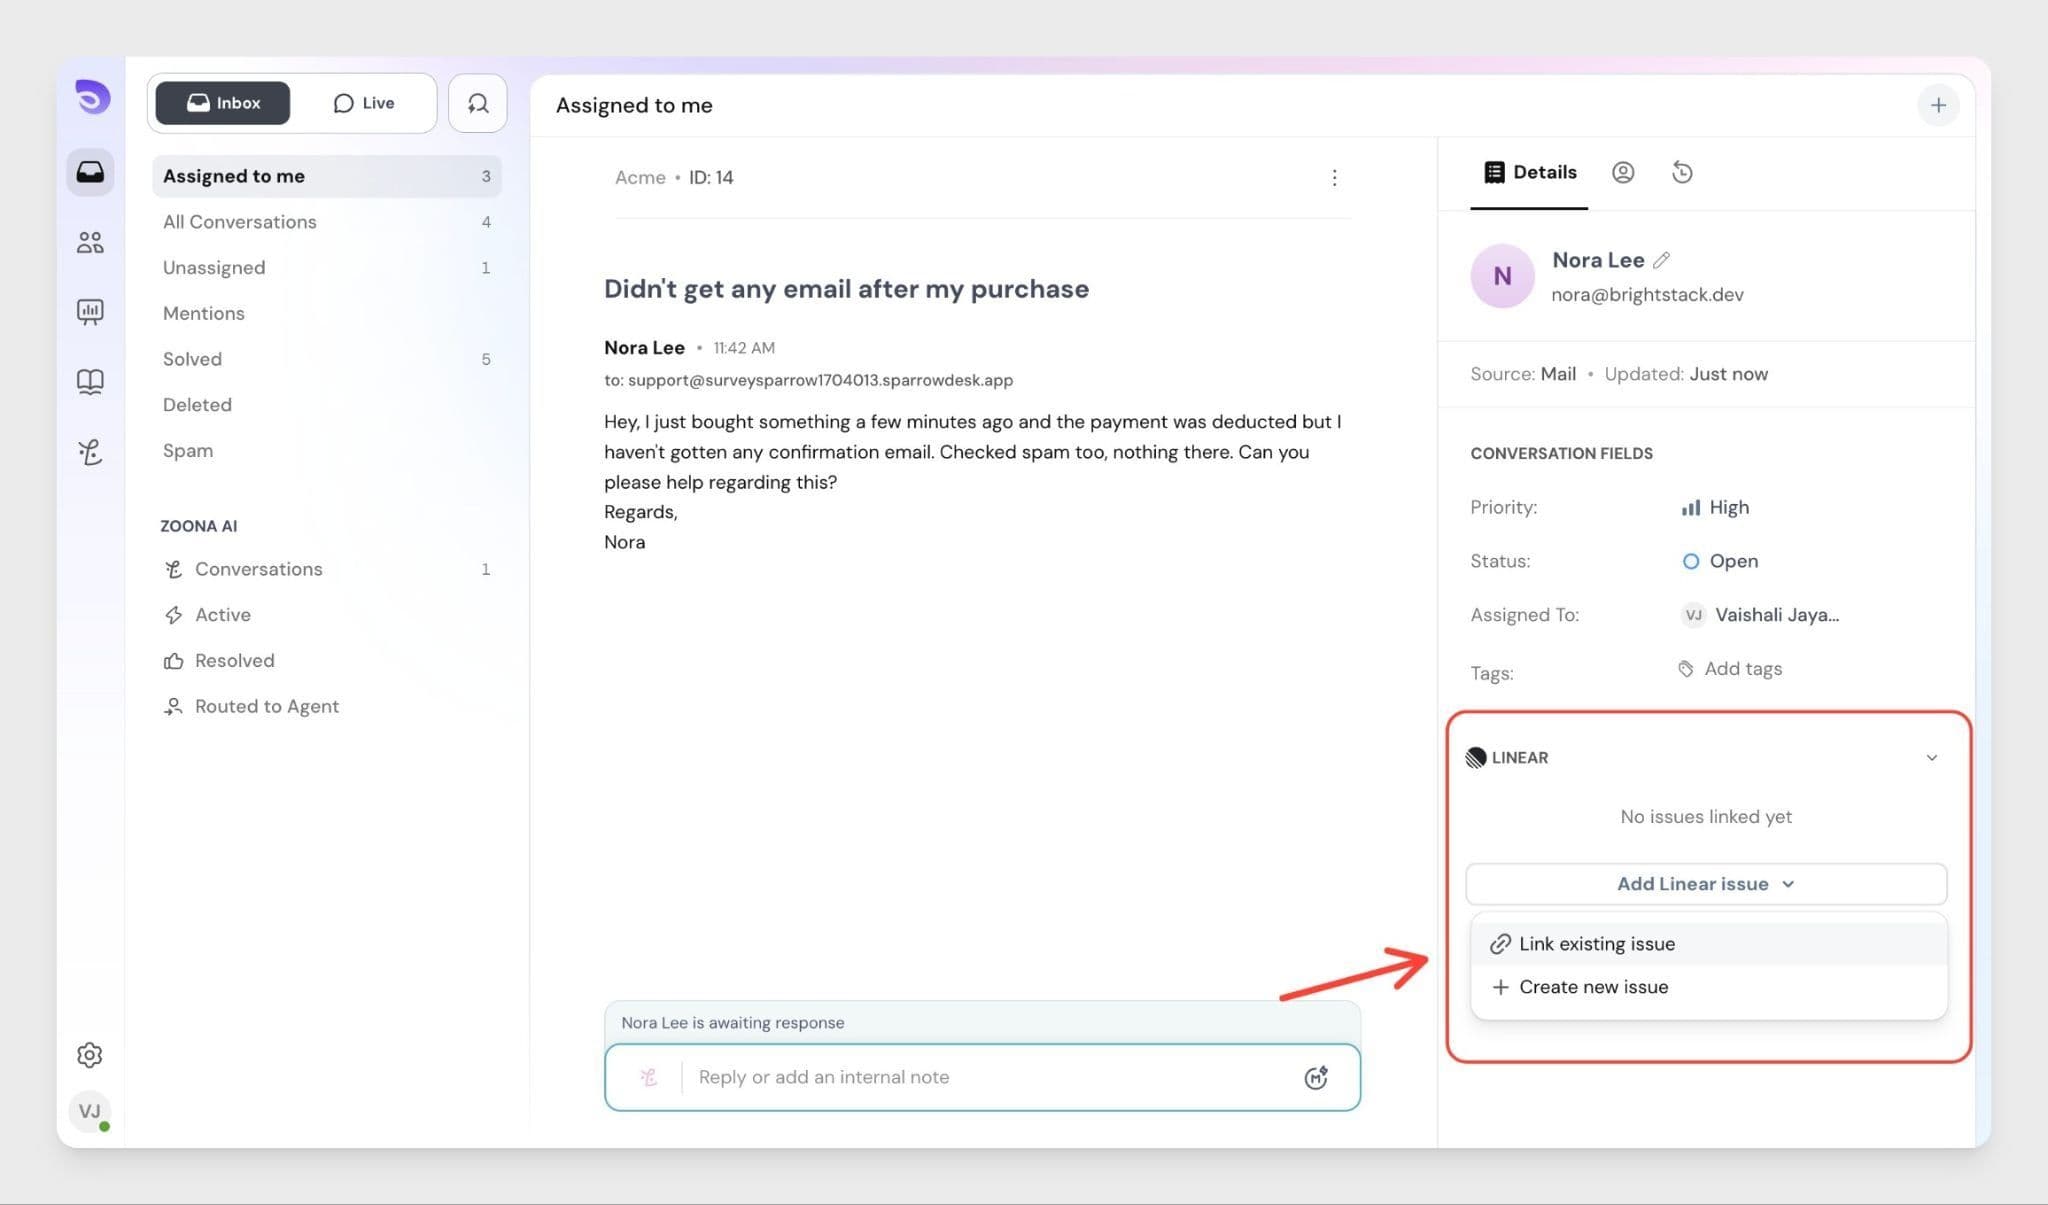Open the contacts icon in left sidebar
The width and height of the screenshot is (2048, 1205).
click(90, 242)
